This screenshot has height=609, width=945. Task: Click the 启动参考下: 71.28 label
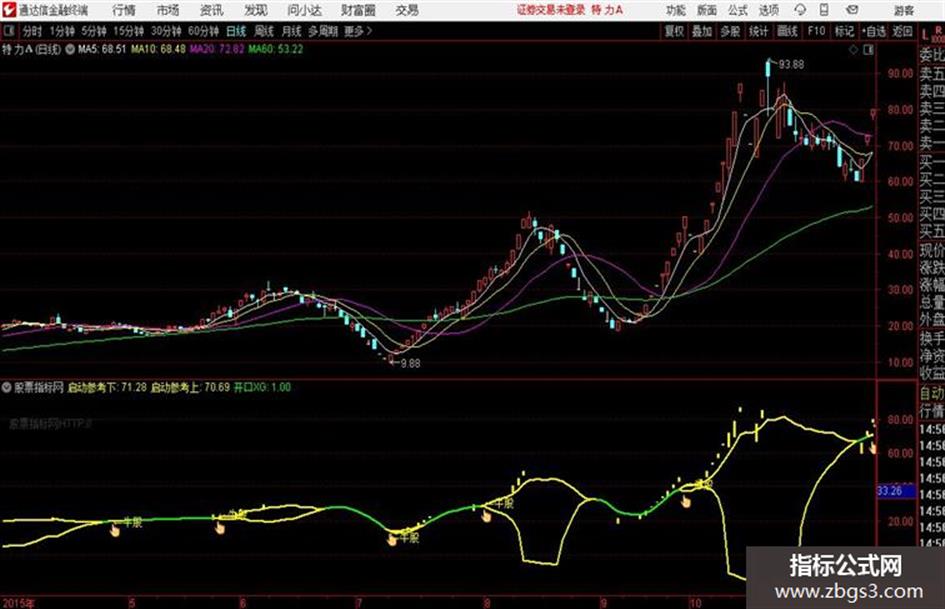coord(107,387)
